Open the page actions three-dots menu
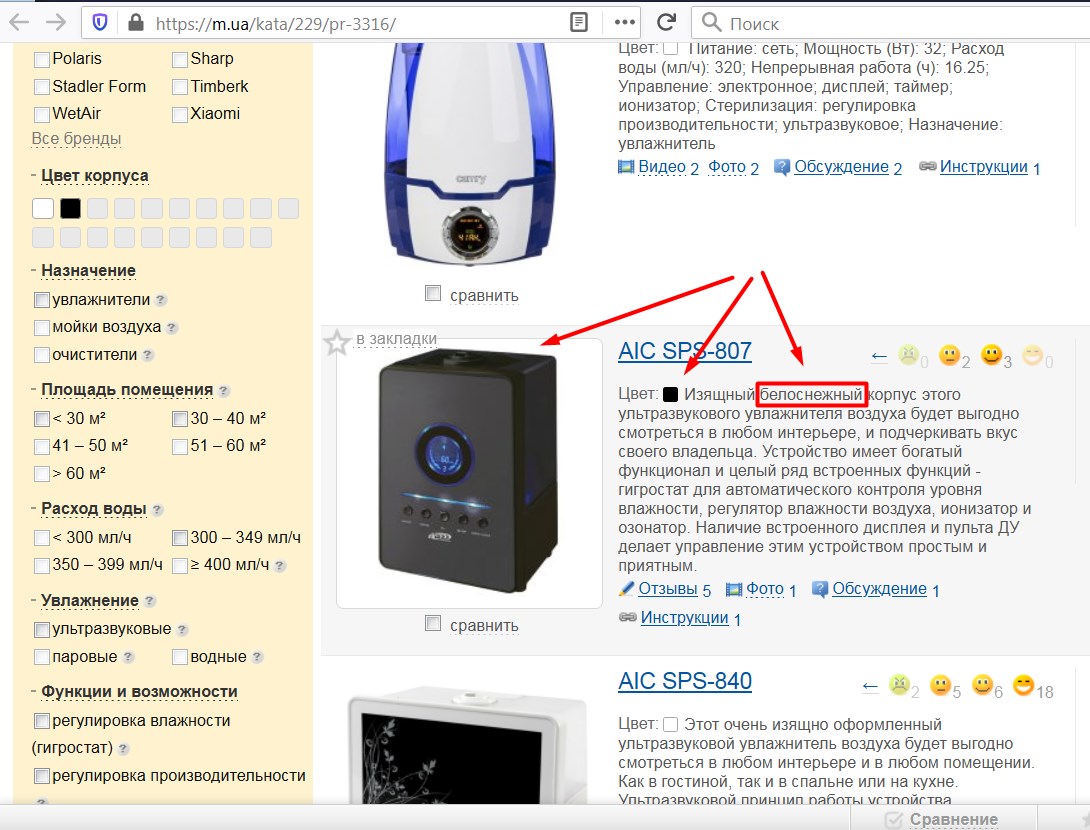This screenshot has width=1090, height=830. click(625, 22)
